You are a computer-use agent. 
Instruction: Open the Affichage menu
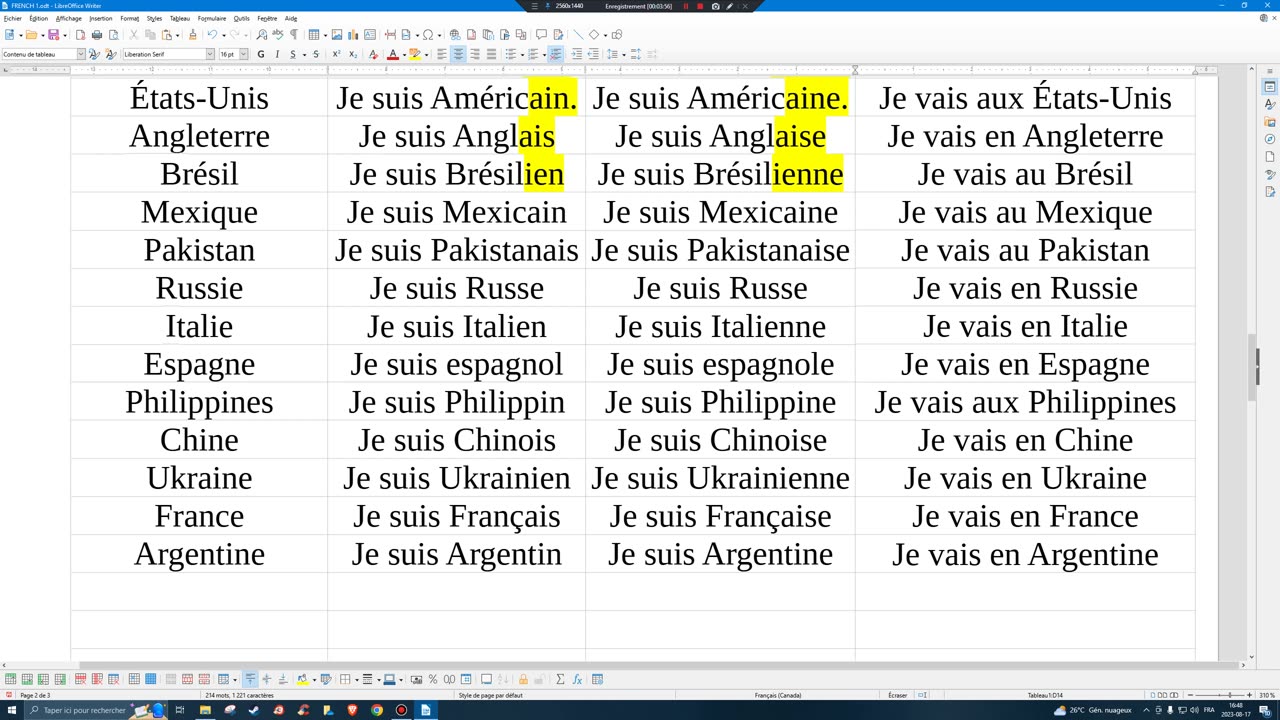pyautogui.click(x=68, y=18)
